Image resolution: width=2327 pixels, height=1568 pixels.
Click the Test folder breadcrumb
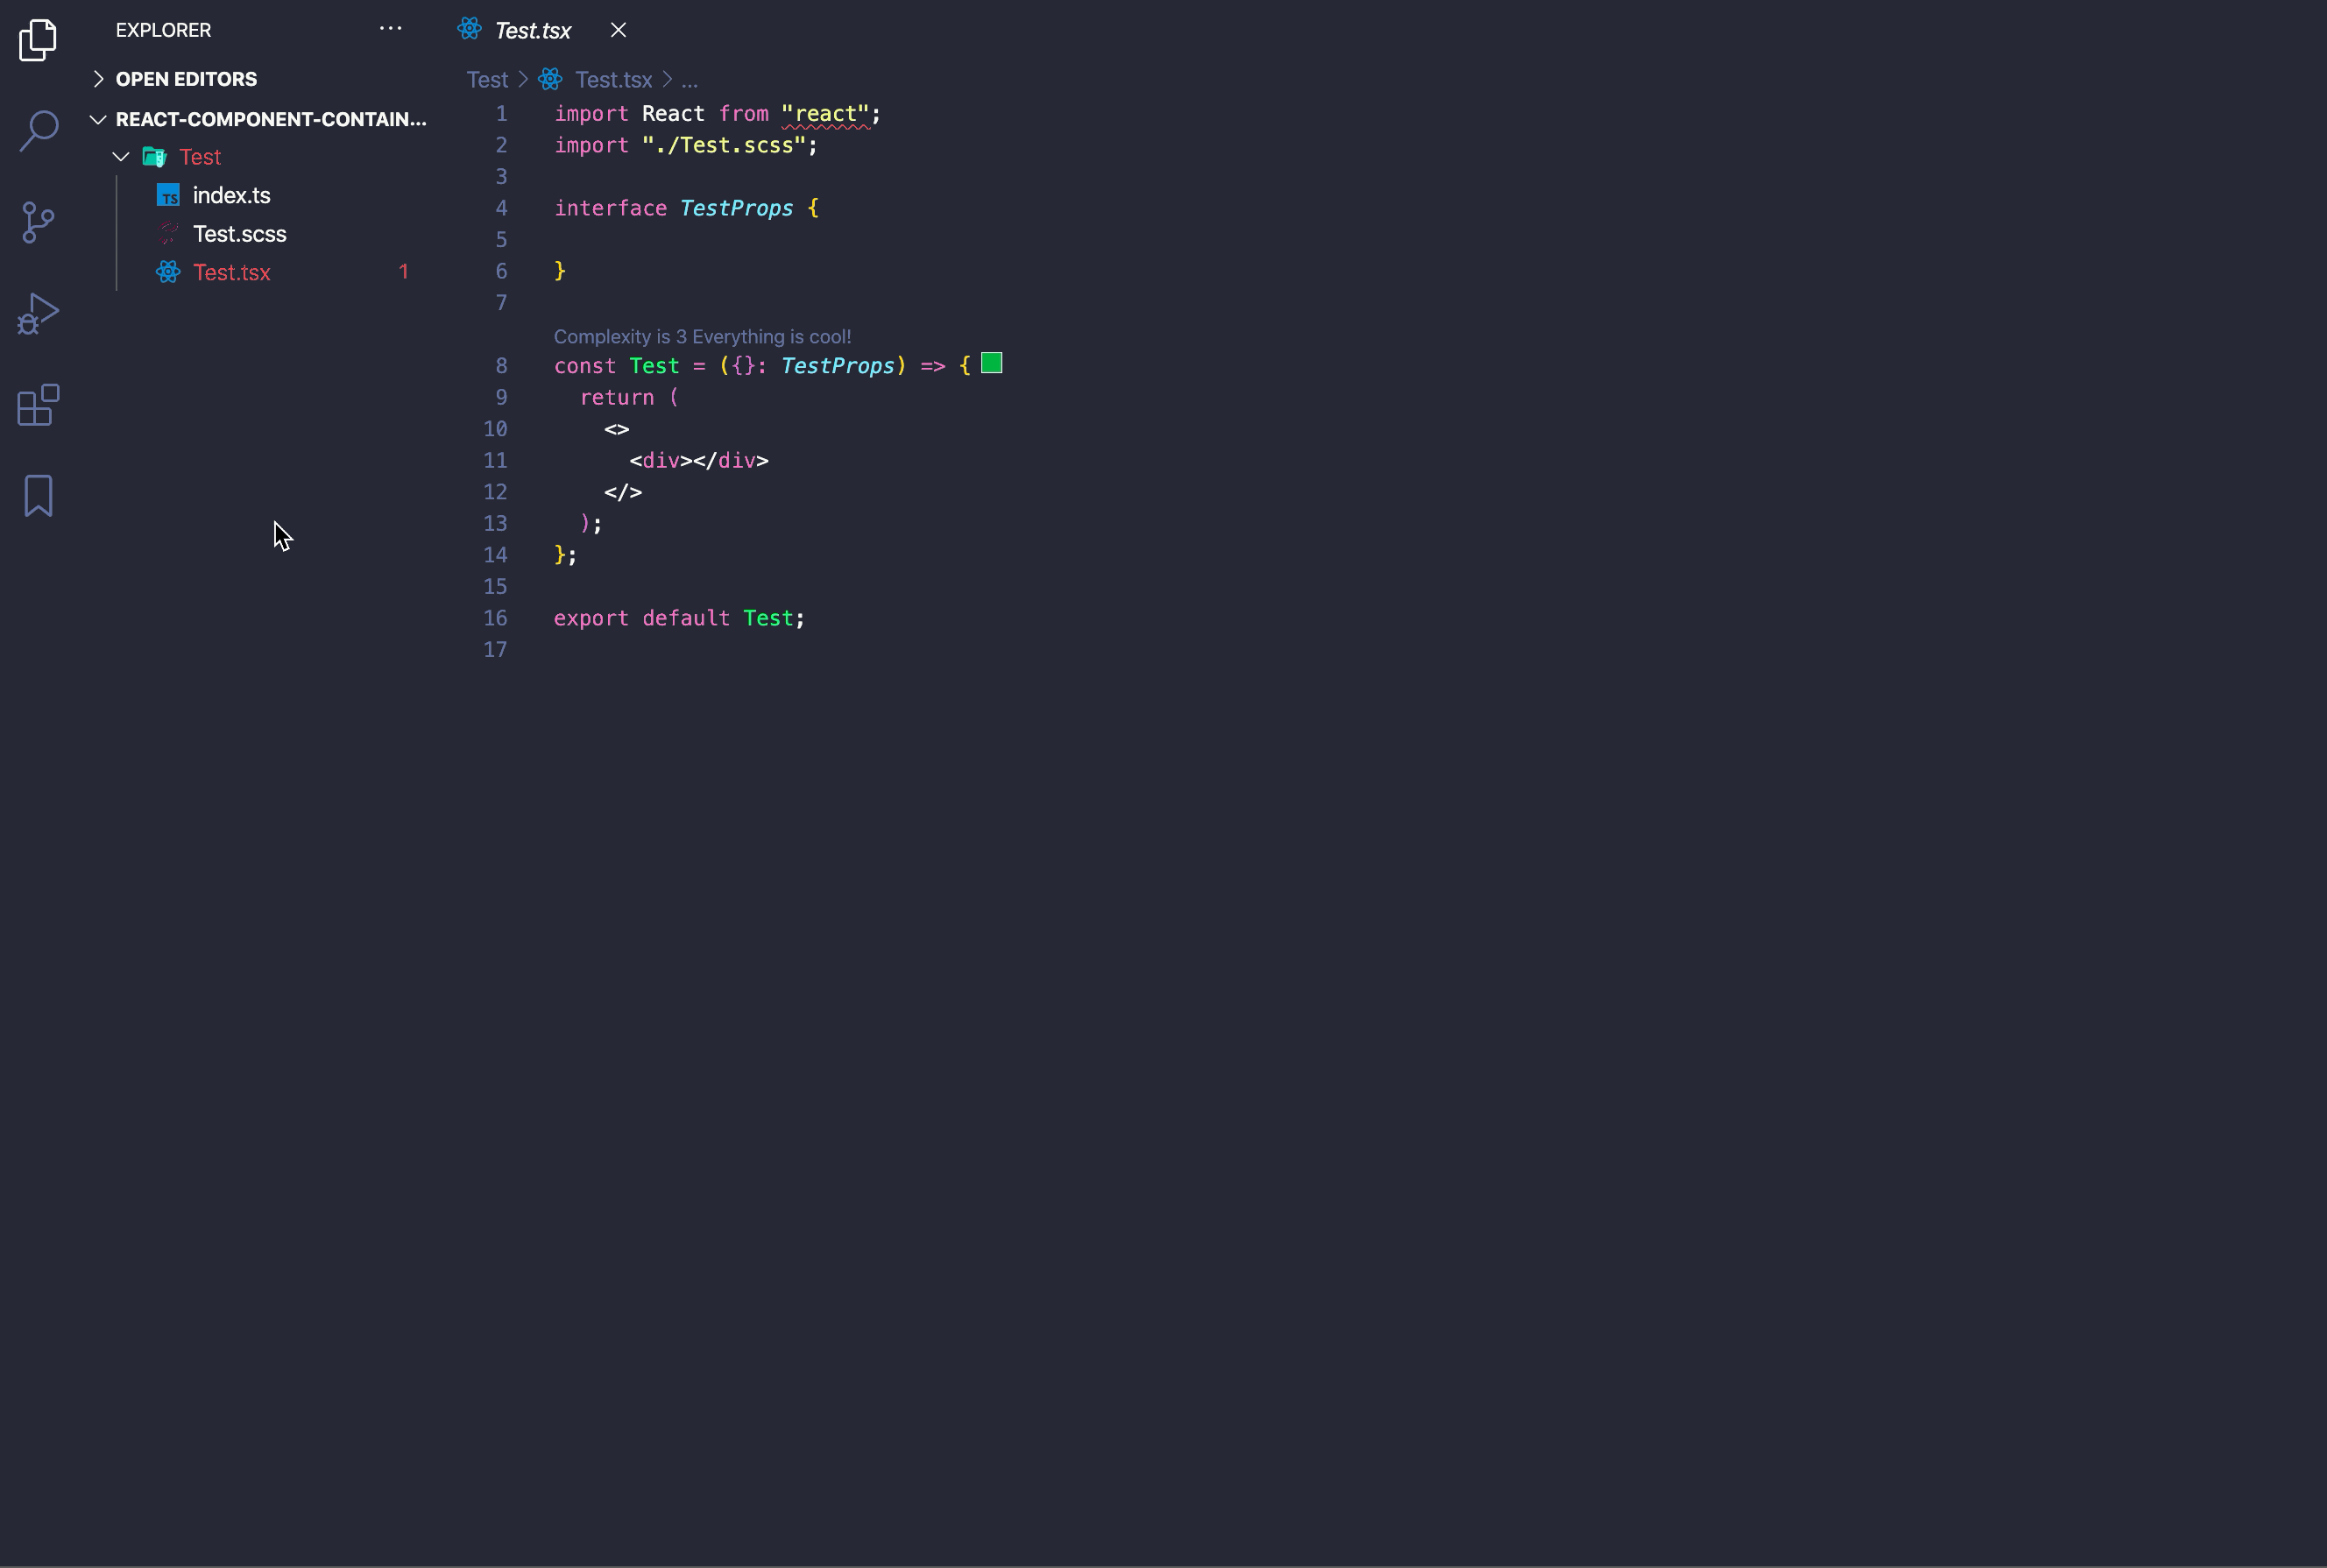tap(487, 79)
